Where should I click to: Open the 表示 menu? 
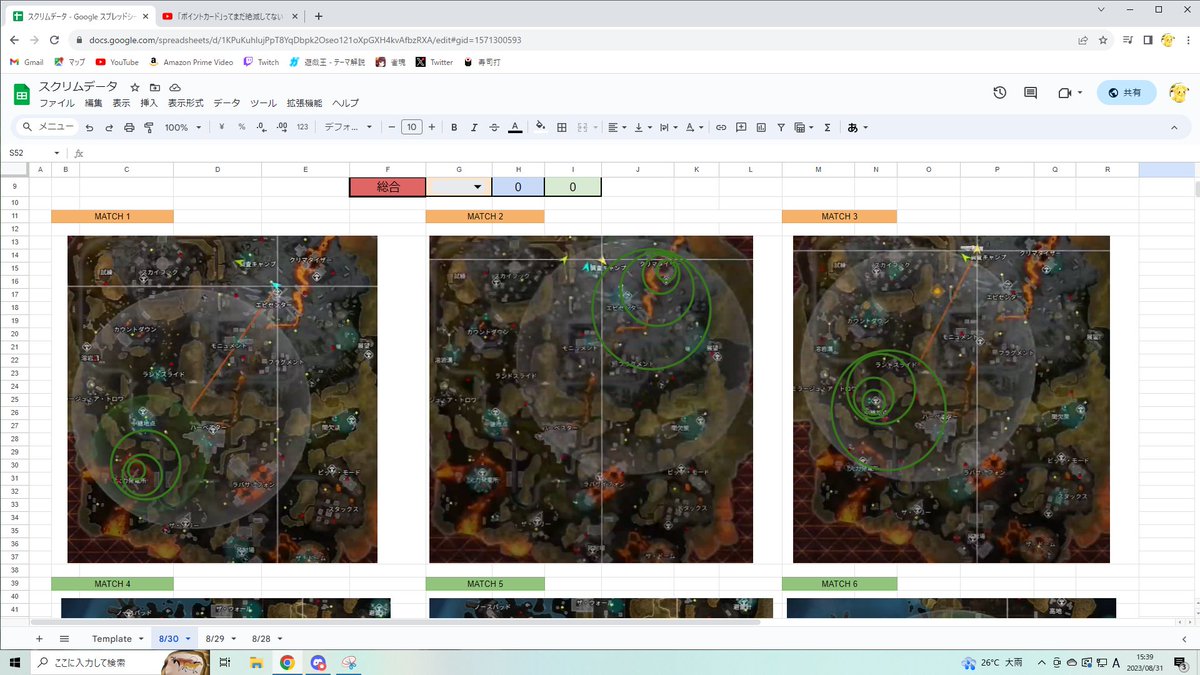[121, 103]
